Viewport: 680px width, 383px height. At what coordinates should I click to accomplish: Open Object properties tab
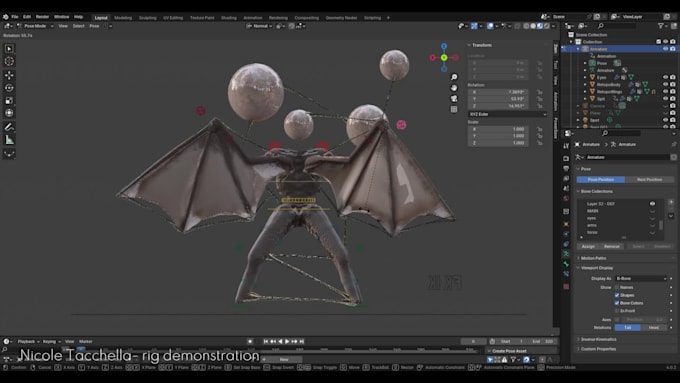[566, 224]
